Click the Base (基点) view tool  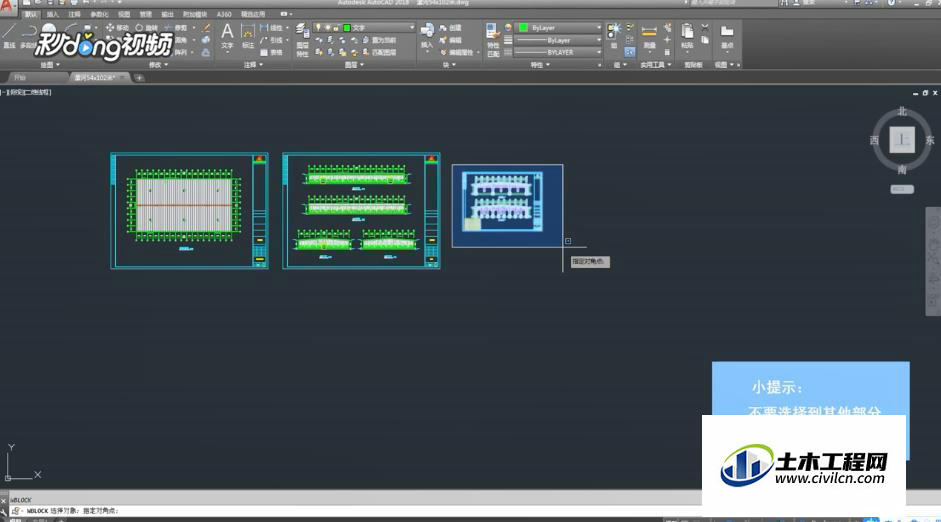727,36
